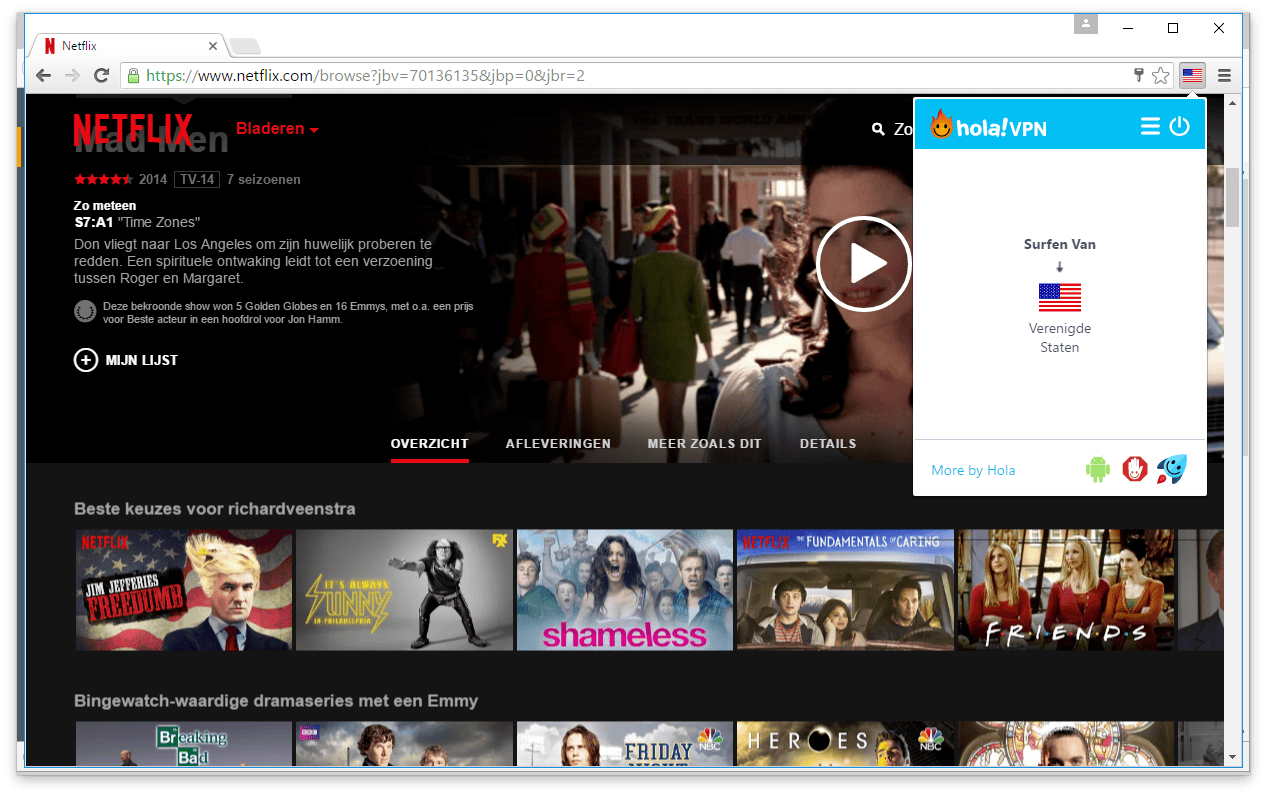Click the Chrome user profile icon
Screen dimensions: 1267x796
tap(1086, 24)
